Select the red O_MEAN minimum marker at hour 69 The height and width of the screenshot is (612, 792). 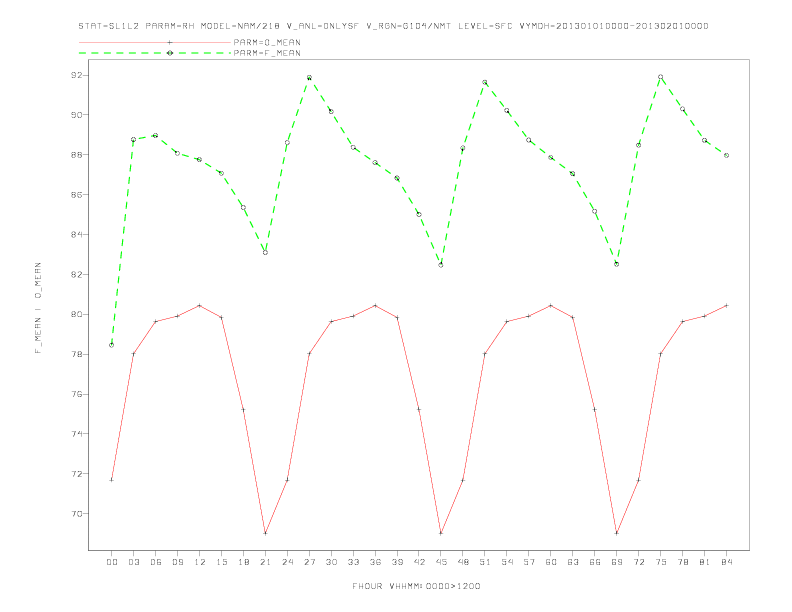[x=617, y=533]
